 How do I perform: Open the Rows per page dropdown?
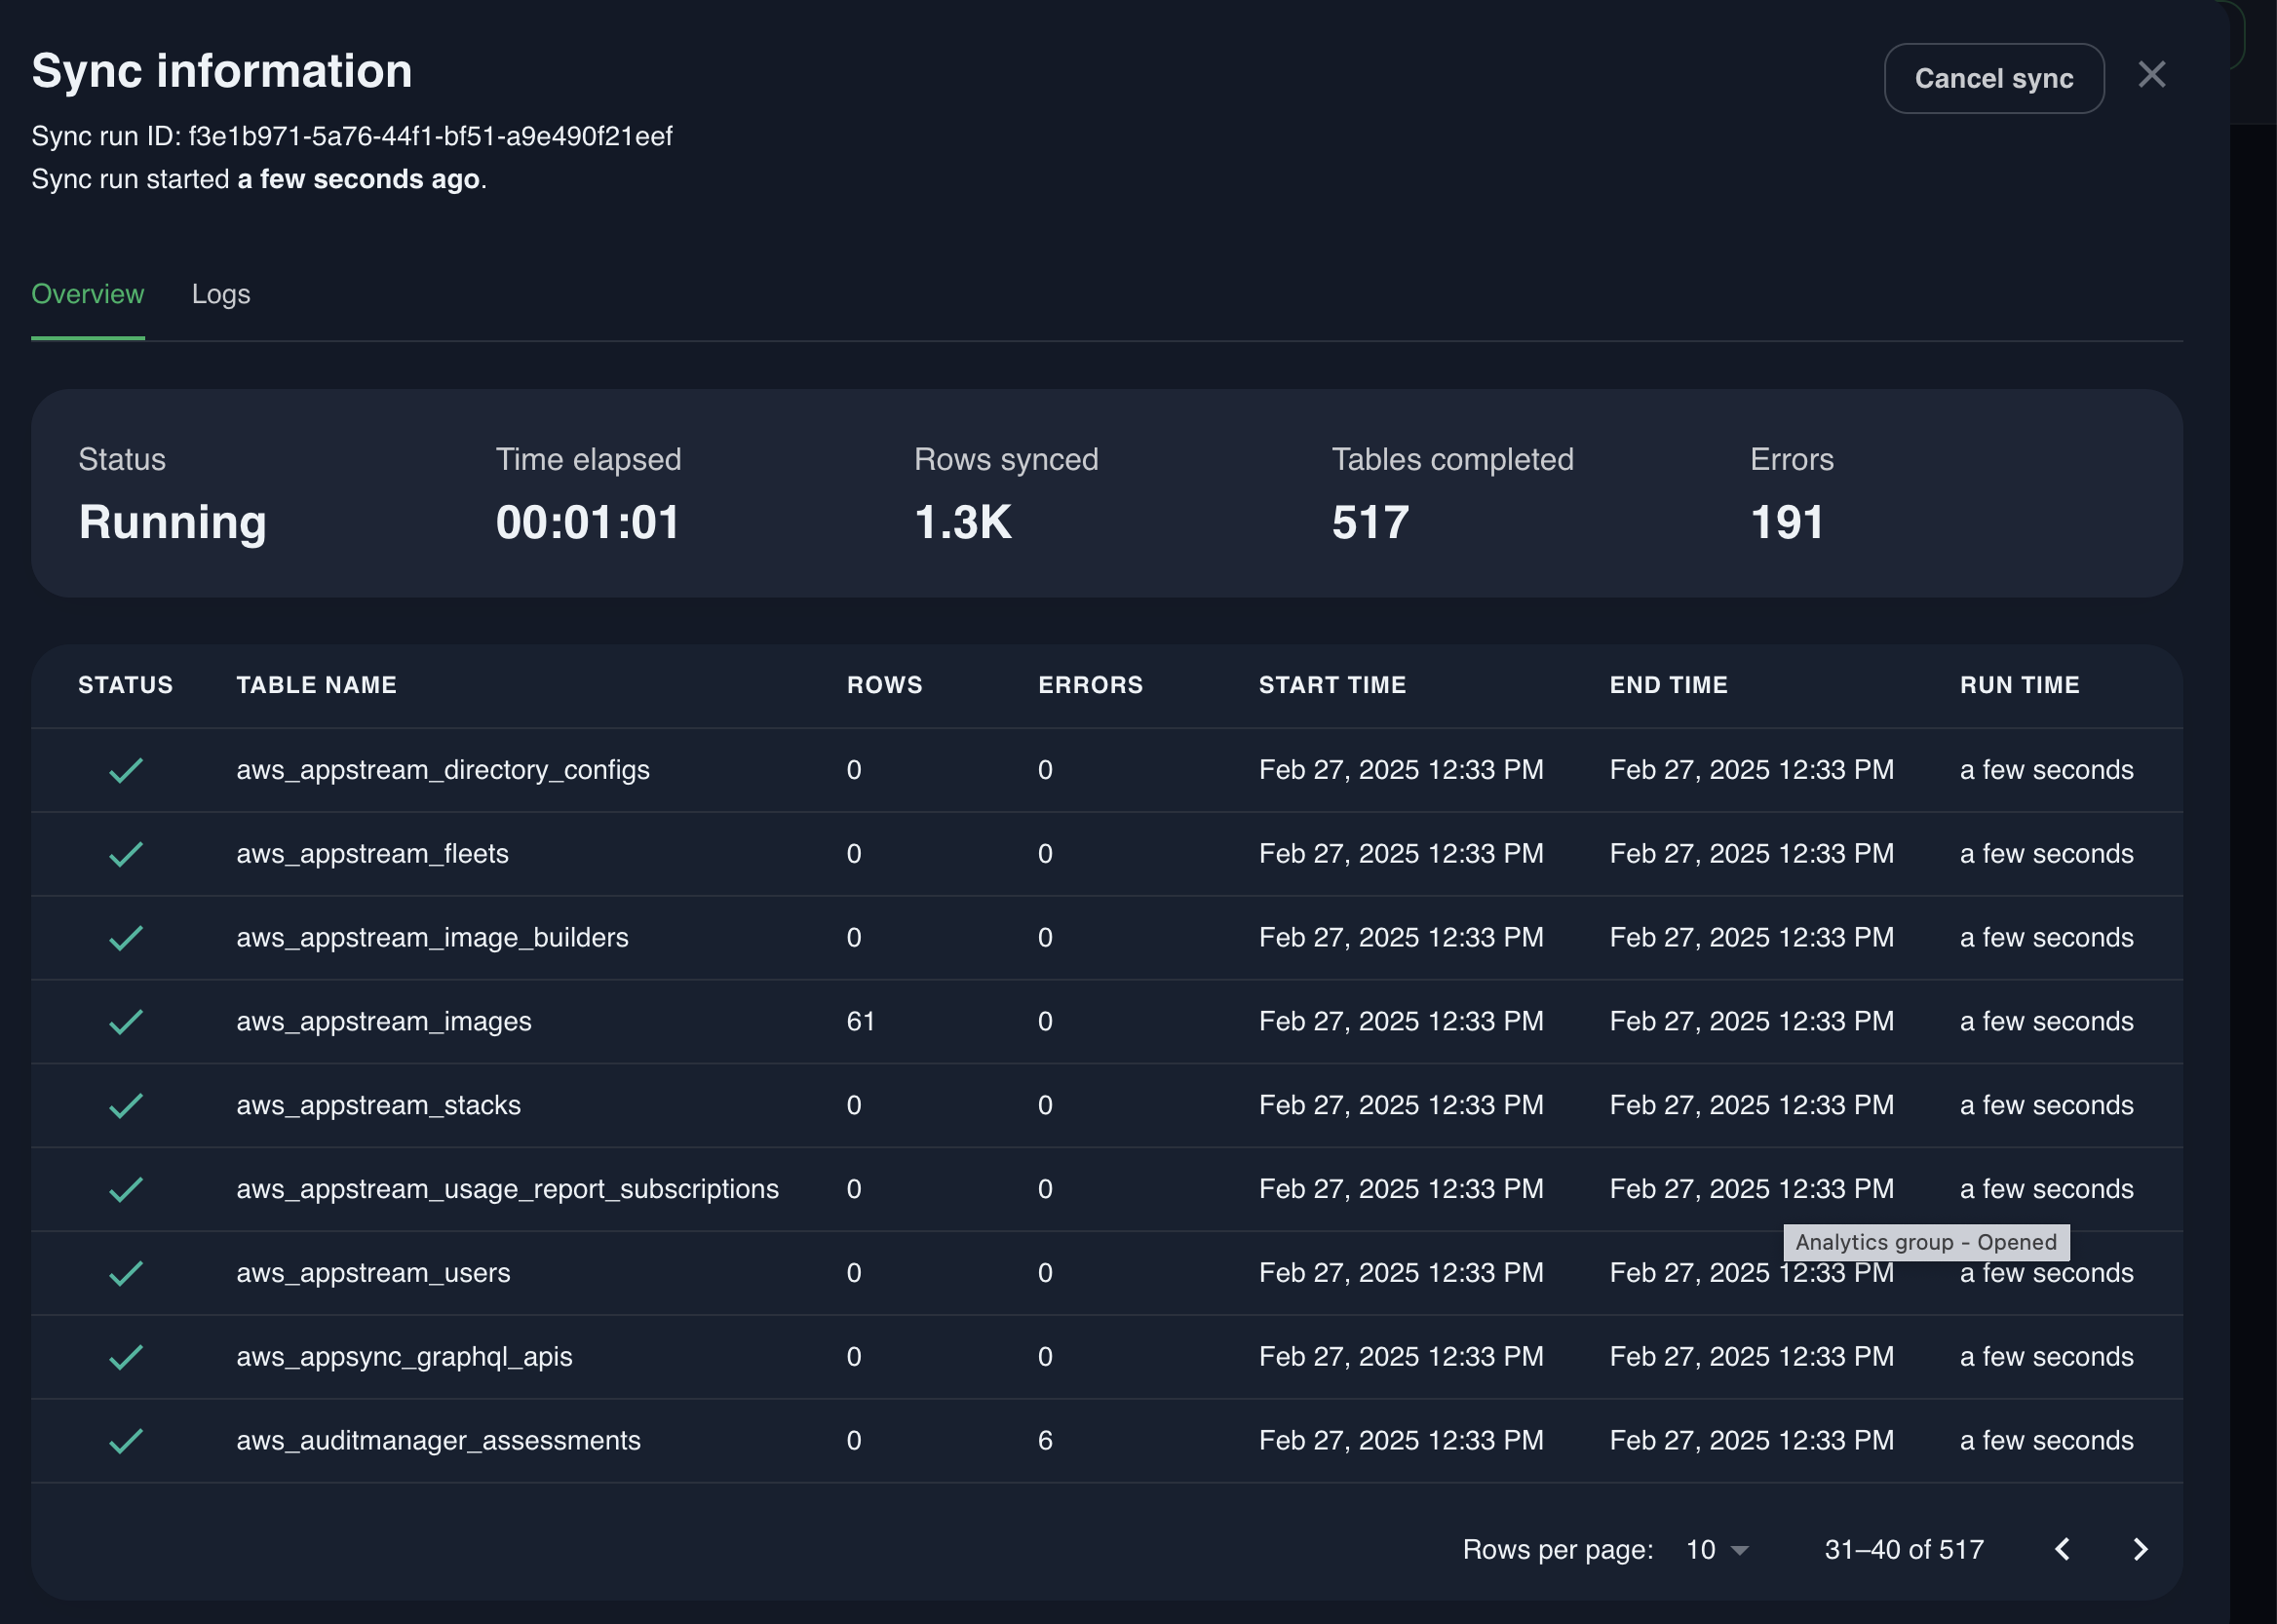click(x=1716, y=1549)
